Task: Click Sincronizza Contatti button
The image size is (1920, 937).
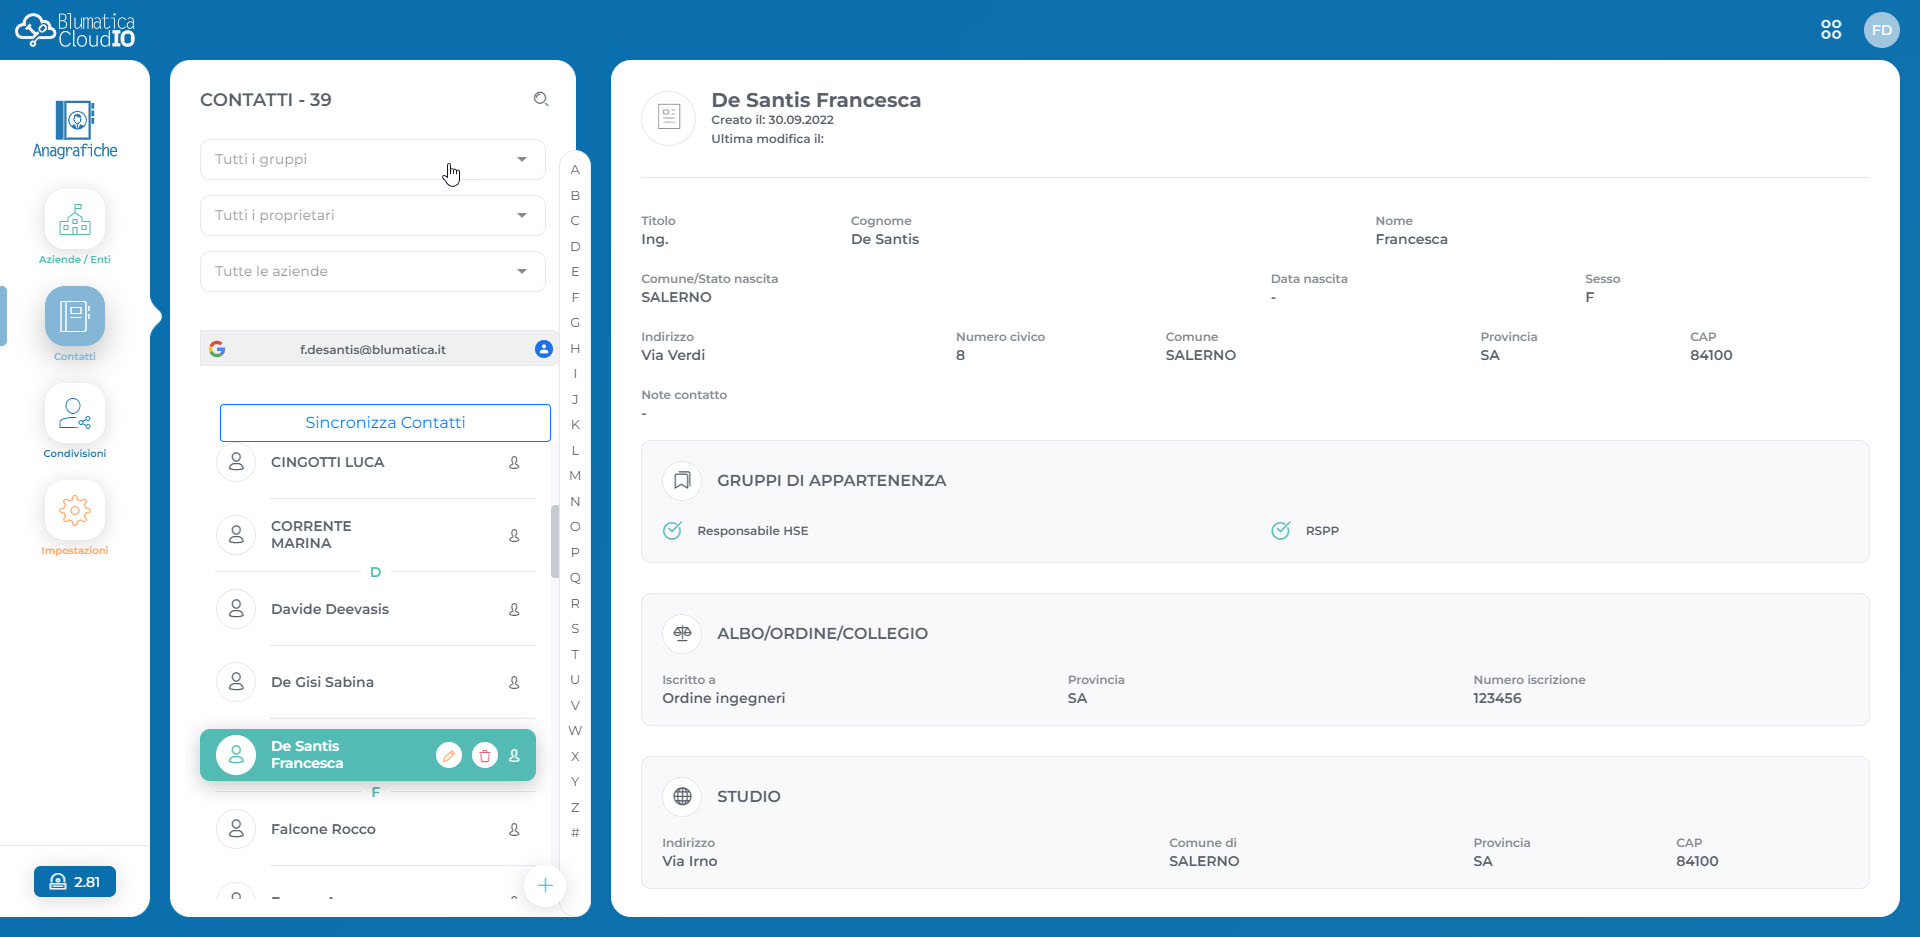Action: [385, 423]
